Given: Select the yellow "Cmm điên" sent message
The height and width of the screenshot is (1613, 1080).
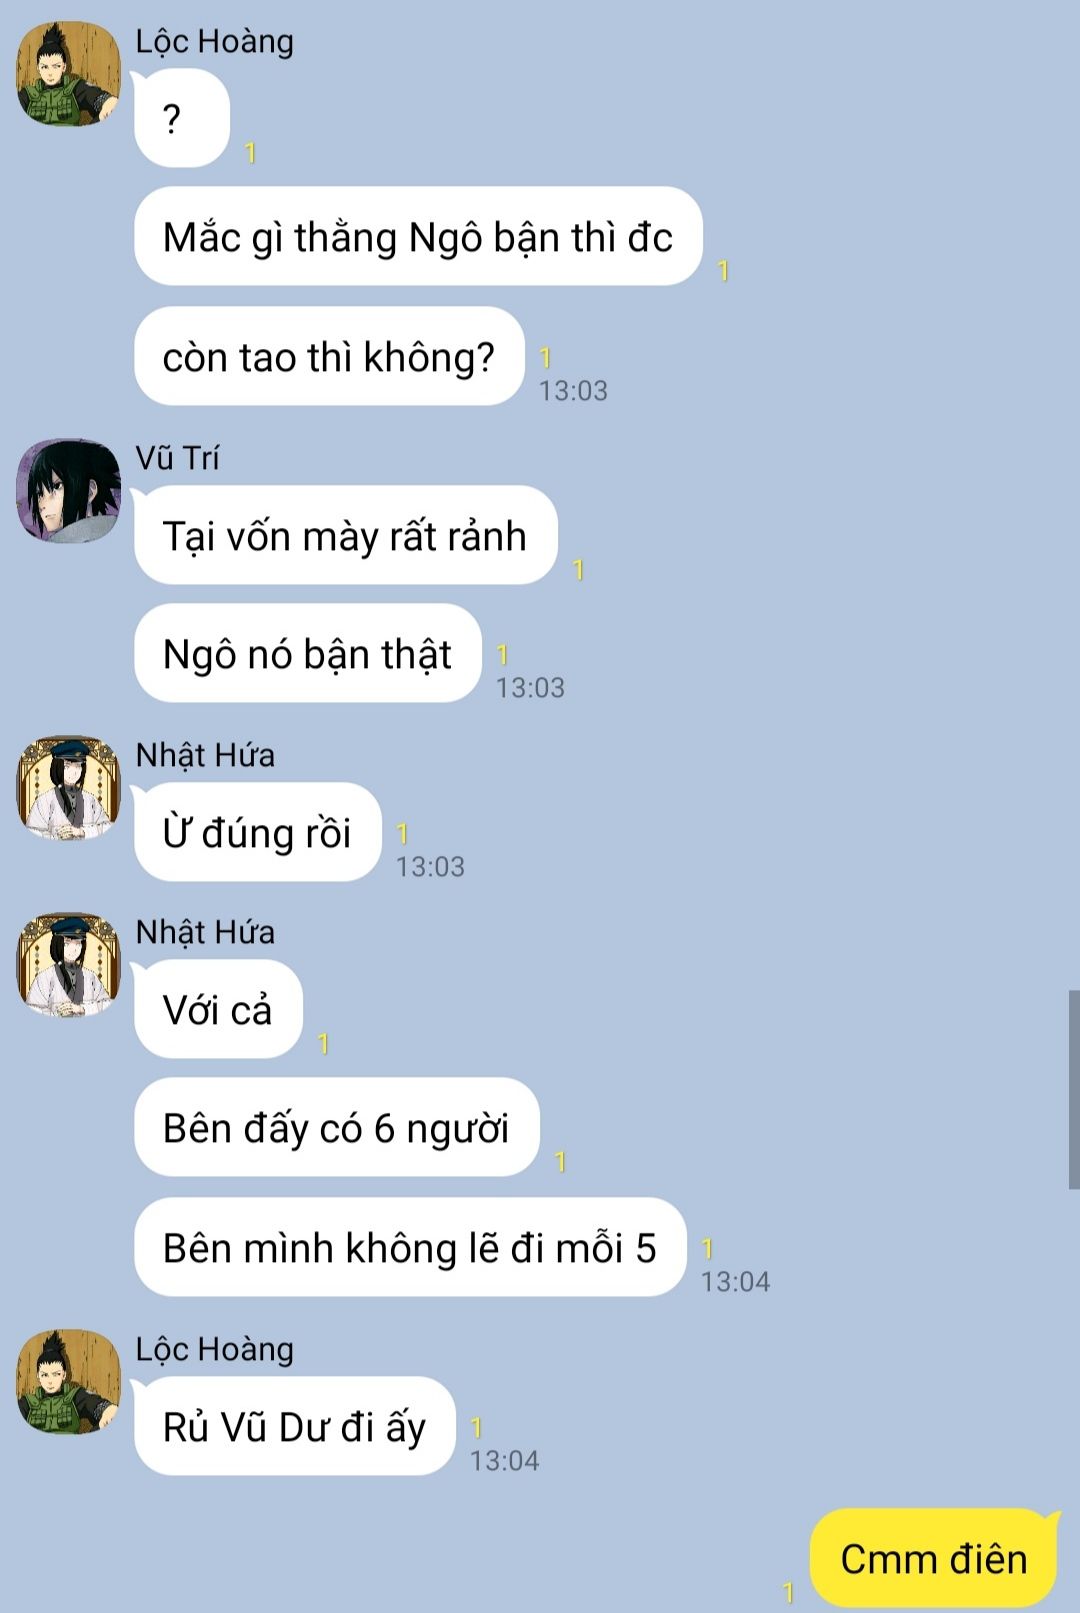Looking at the screenshot, I should (x=934, y=1558).
